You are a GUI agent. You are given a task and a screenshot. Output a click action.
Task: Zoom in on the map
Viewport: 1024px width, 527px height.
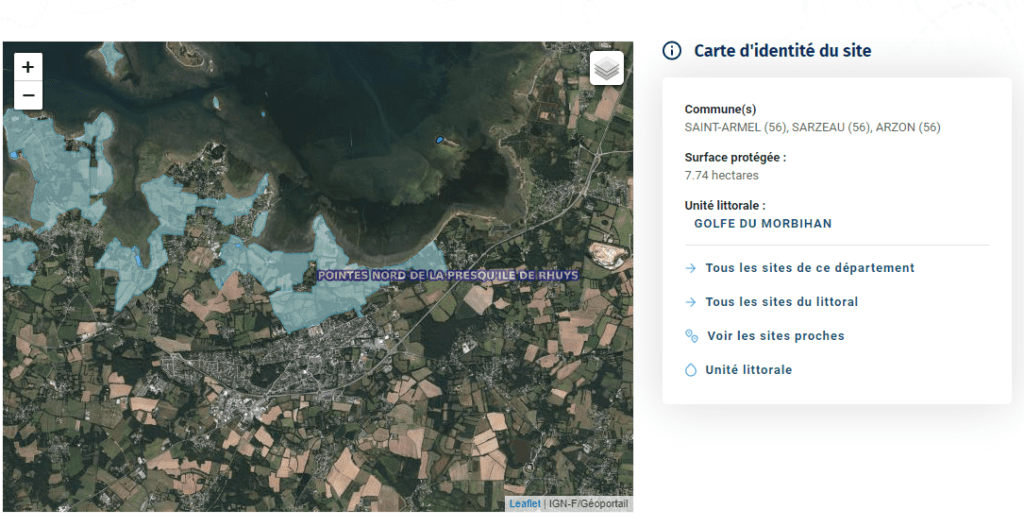tap(28, 67)
